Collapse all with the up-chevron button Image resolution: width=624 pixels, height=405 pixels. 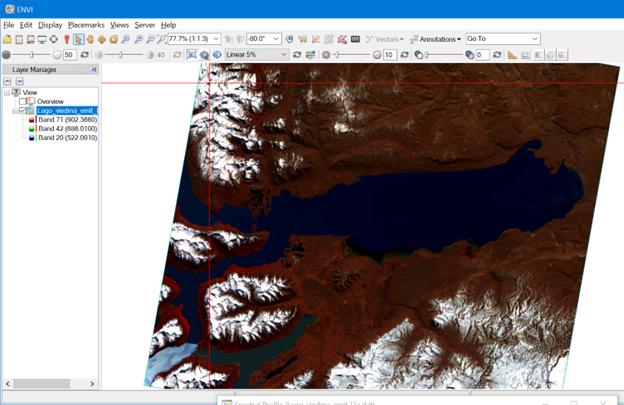coord(7,81)
